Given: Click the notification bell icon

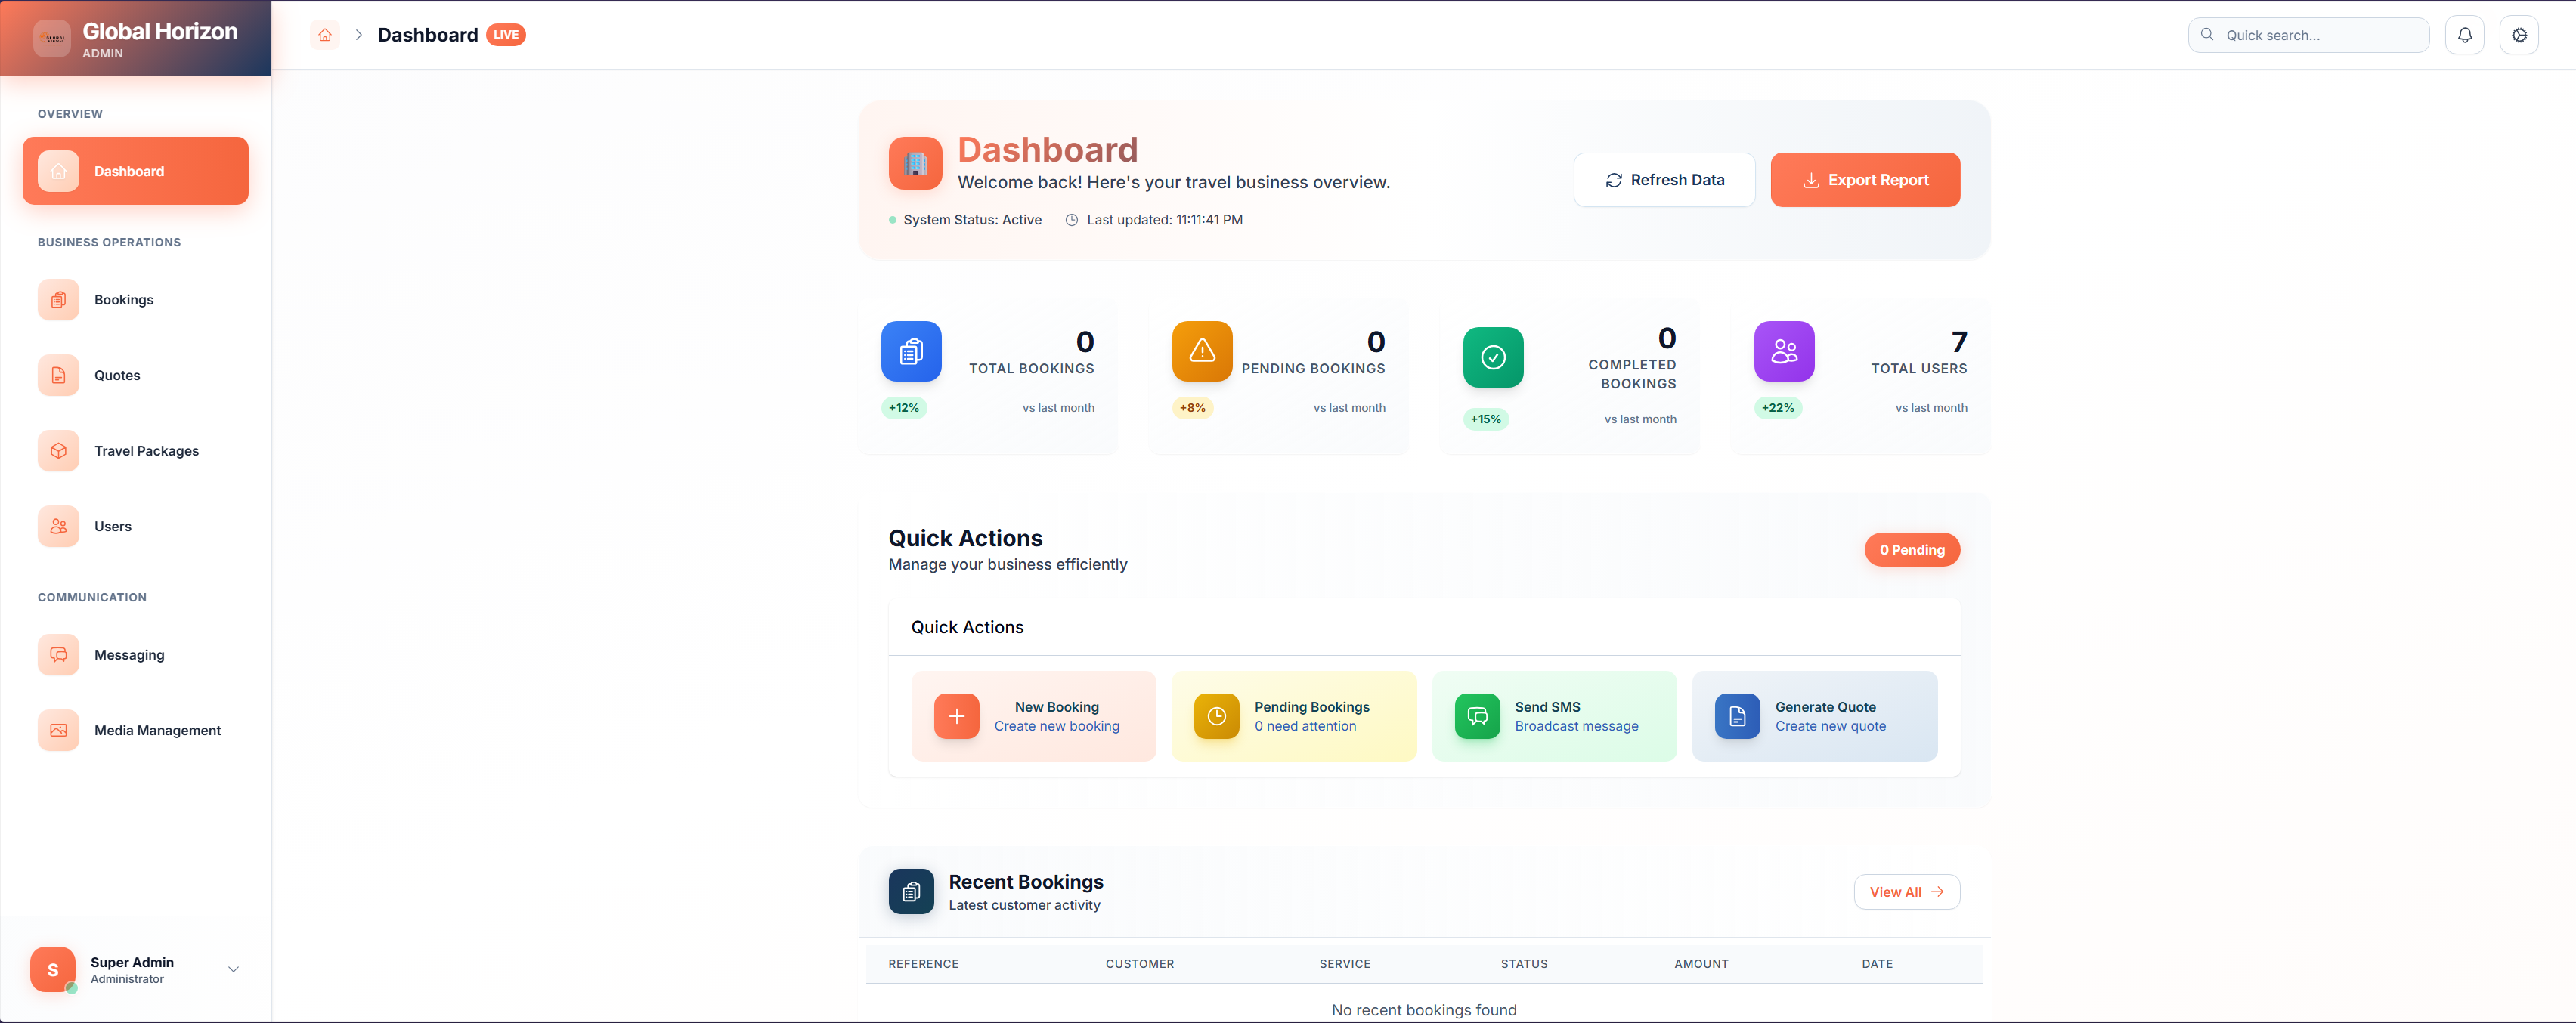Looking at the screenshot, I should (2464, 35).
